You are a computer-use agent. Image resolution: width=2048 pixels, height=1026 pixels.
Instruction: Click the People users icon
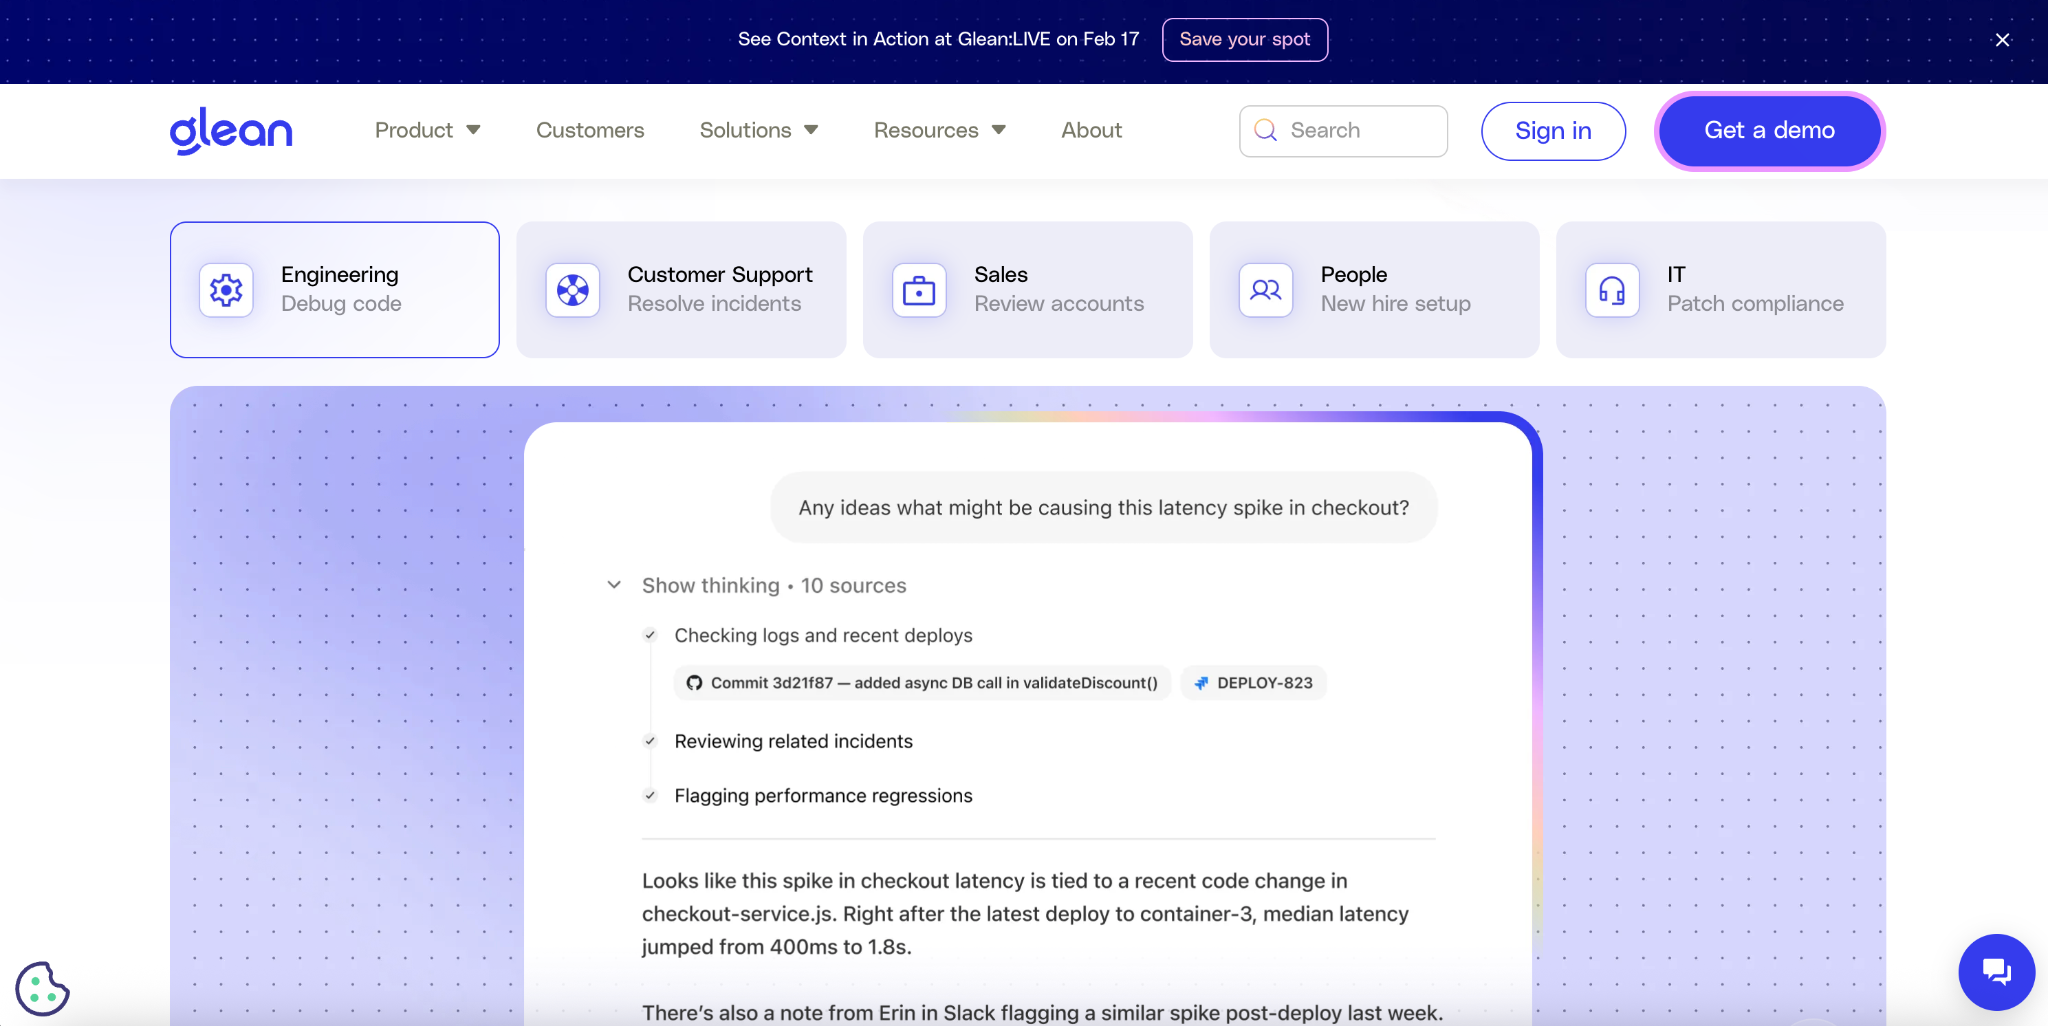click(1266, 290)
